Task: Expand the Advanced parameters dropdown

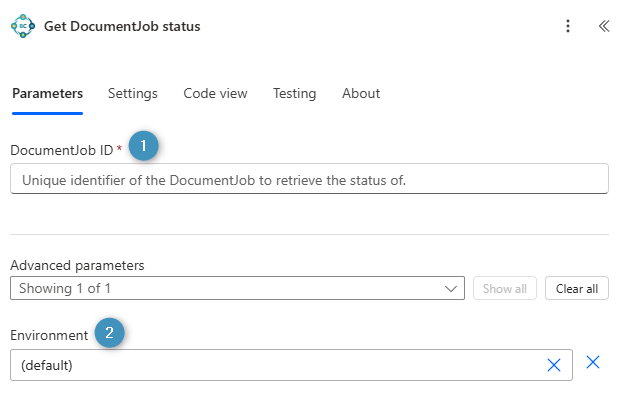Action: click(x=237, y=288)
